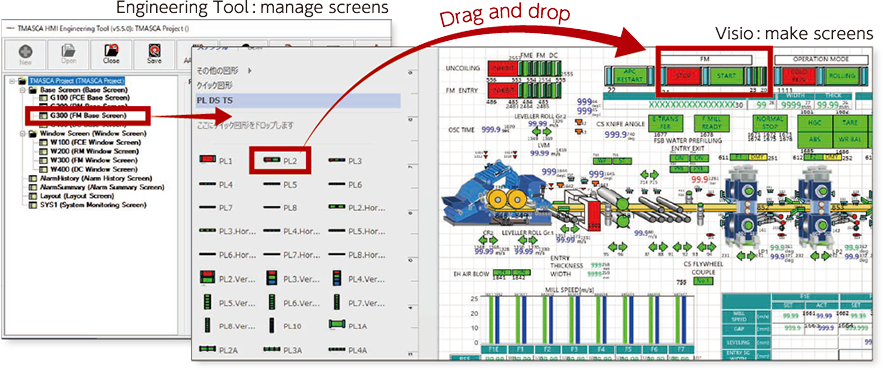883x370 pixels.
Task: Open the クイック図形 stencil entry
Action: [x=214, y=85]
